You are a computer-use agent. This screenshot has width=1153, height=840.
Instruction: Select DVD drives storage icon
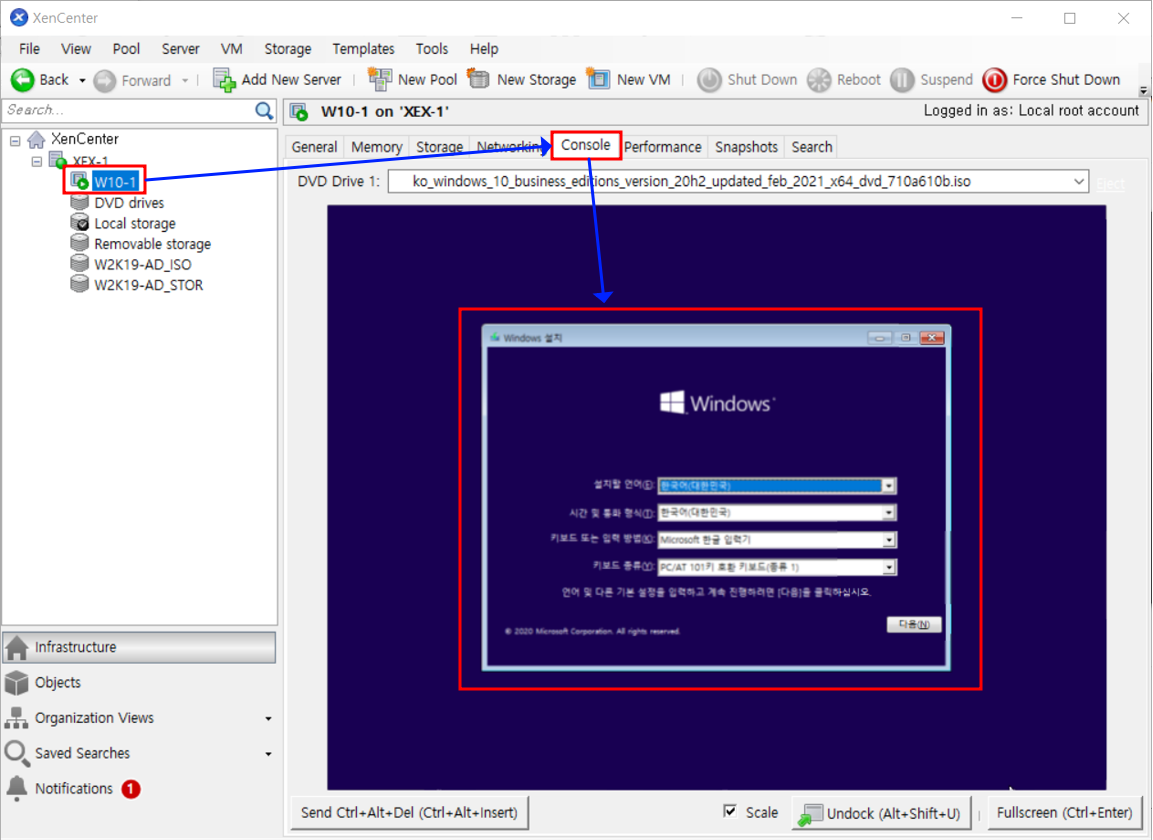79,202
